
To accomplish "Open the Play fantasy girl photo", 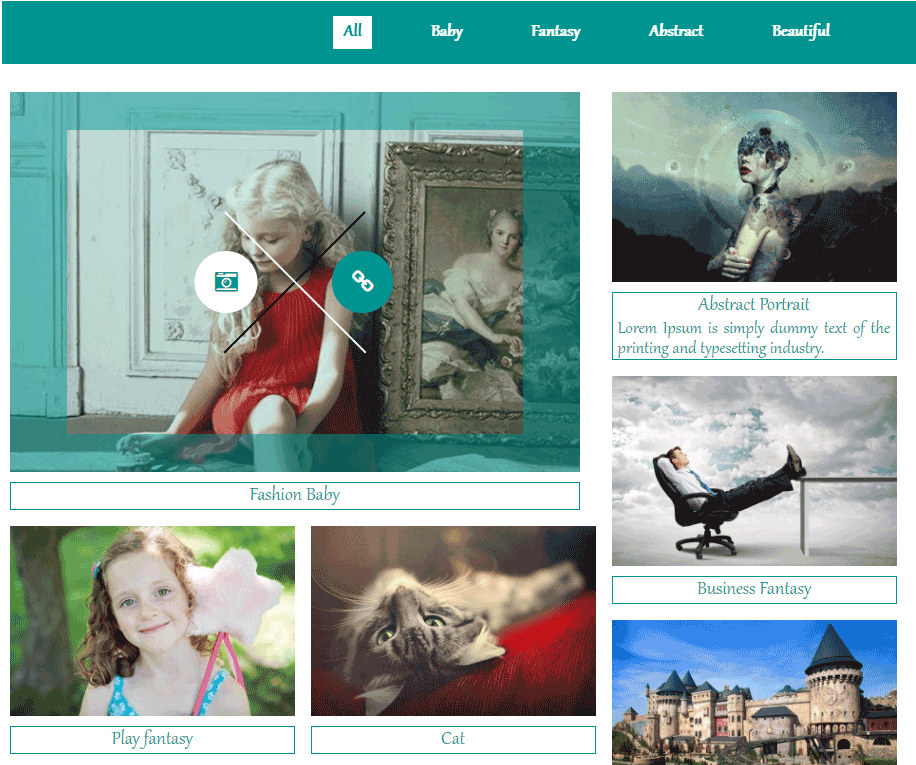I will click(152, 621).
